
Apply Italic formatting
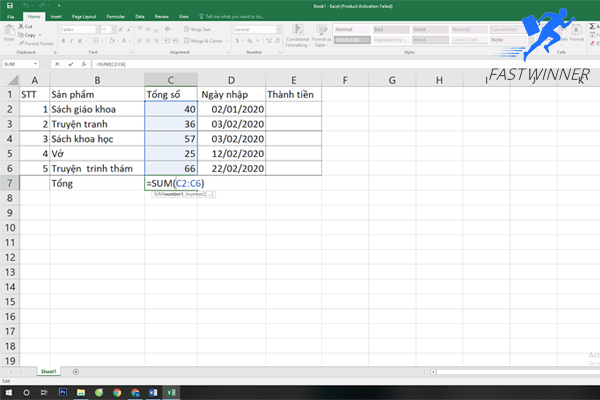tap(71, 41)
